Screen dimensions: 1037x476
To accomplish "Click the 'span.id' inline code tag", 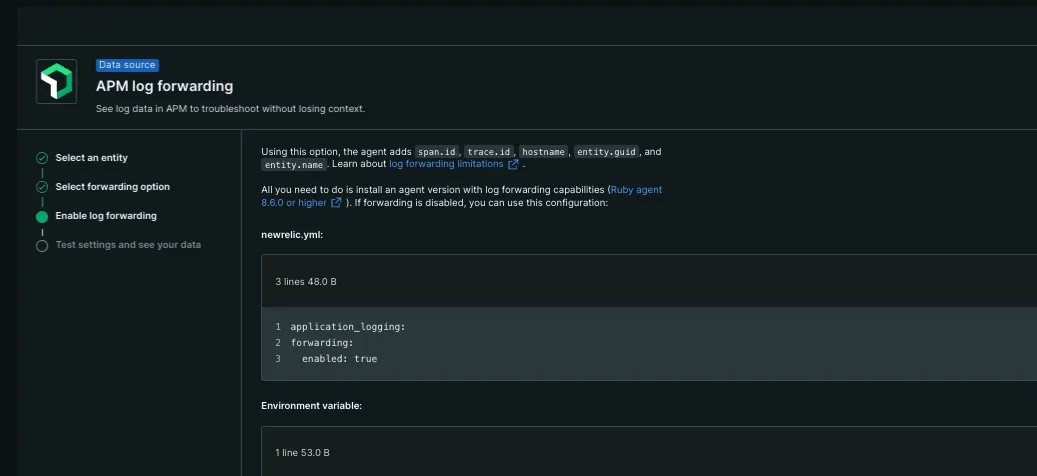I will (x=436, y=152).
